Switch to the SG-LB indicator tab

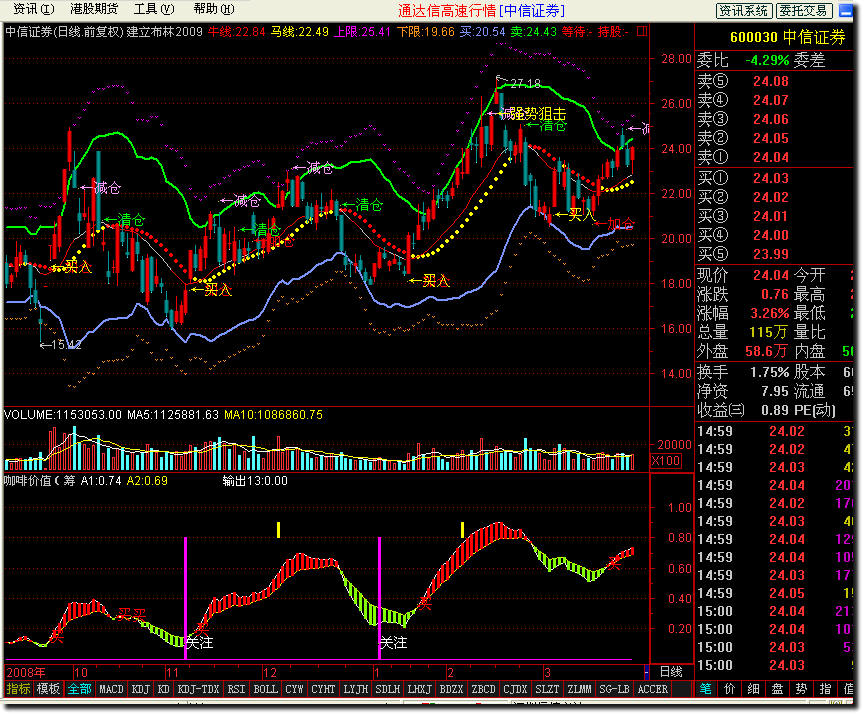pyautogui.click(x=614, y=689)
